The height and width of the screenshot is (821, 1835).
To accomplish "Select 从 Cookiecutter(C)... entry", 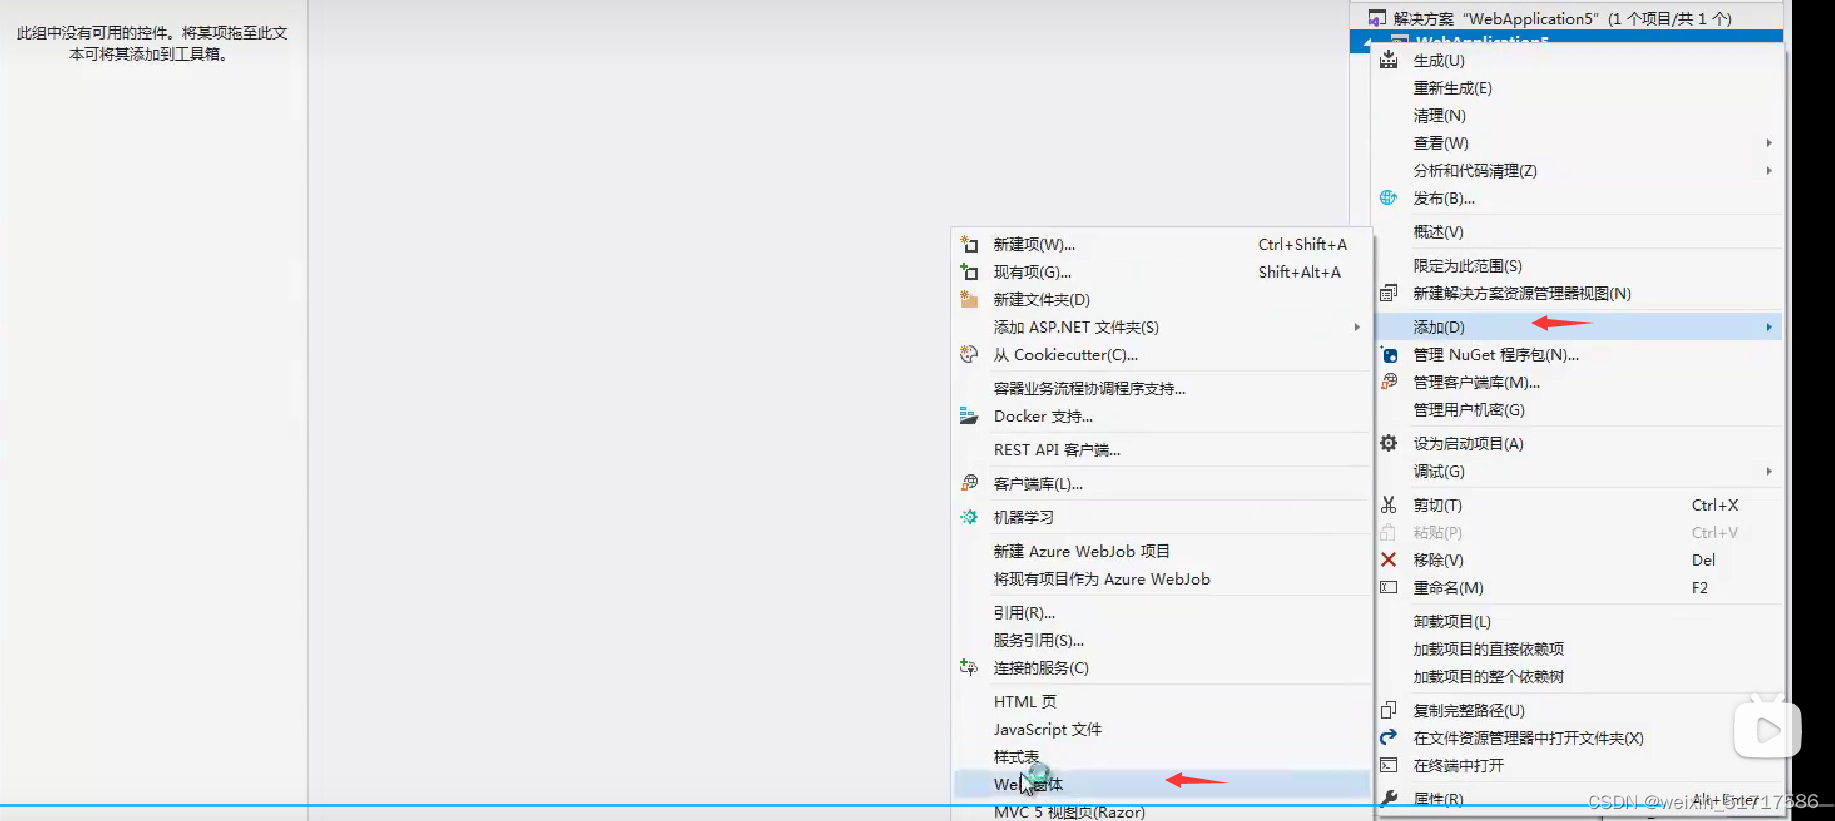I will pos(1065,355).
